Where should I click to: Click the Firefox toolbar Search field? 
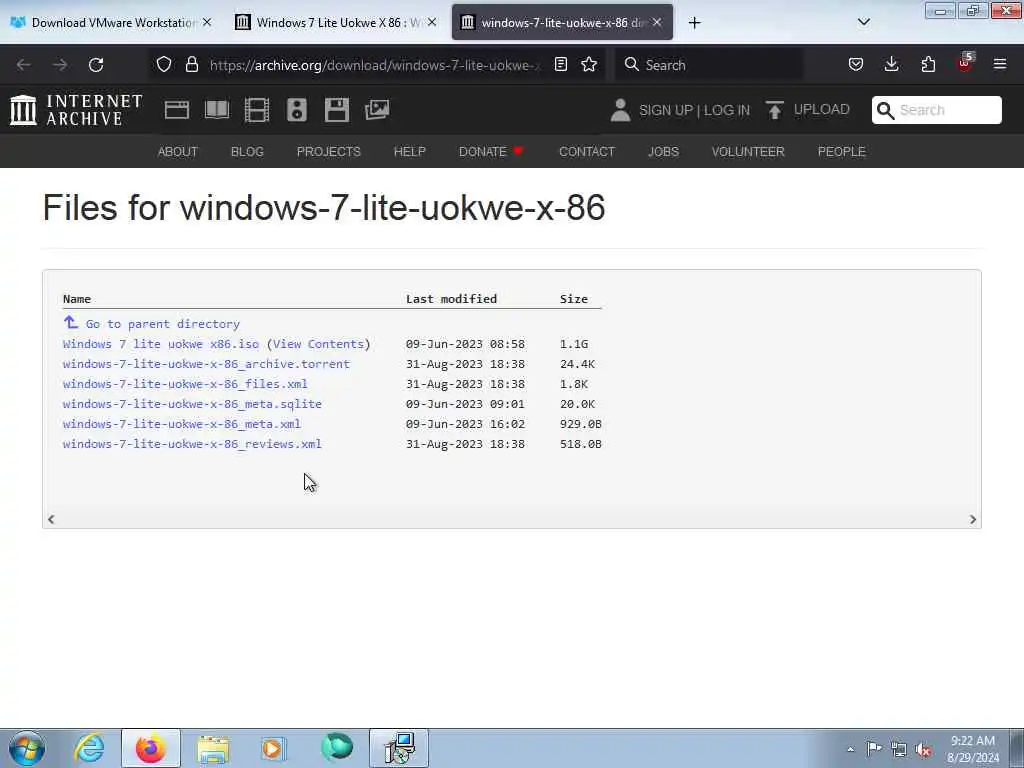pyautogui.click(x=709, y=65)
